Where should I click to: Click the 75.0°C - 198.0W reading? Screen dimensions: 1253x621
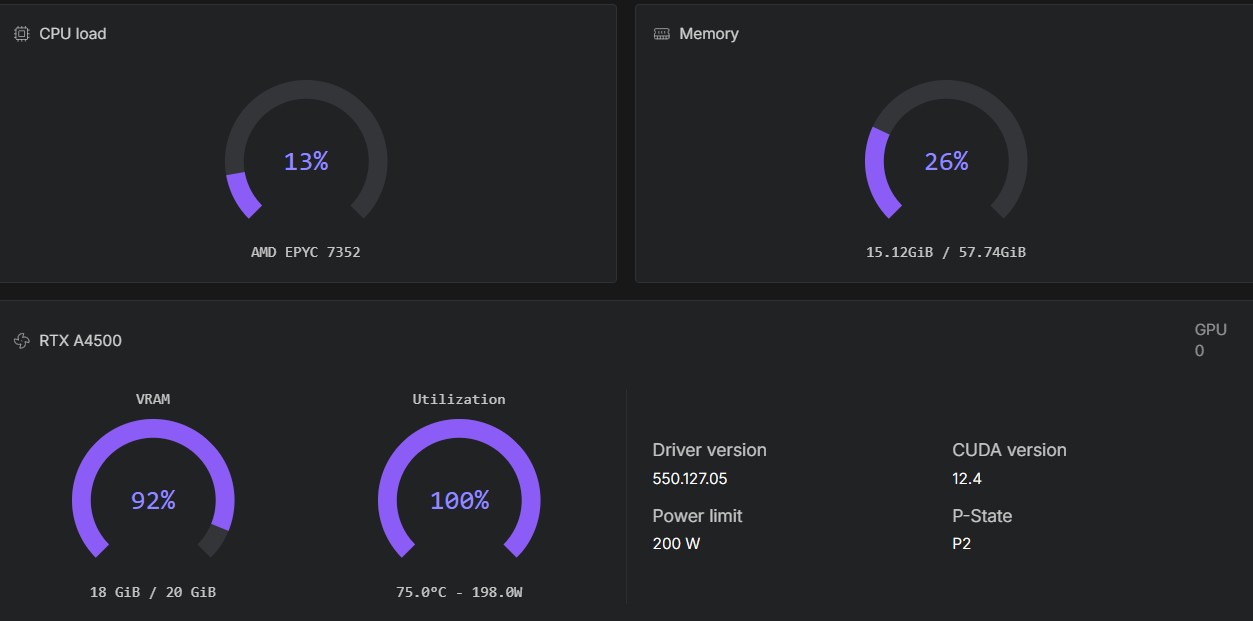coord(459,592)
